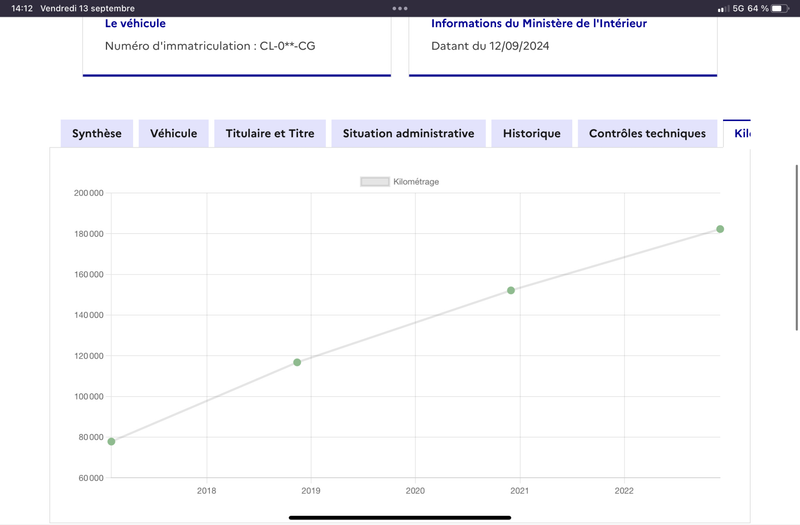Click the 2020 x-axis label
This screenshot has height=525, width=800.
coord(415,491)
